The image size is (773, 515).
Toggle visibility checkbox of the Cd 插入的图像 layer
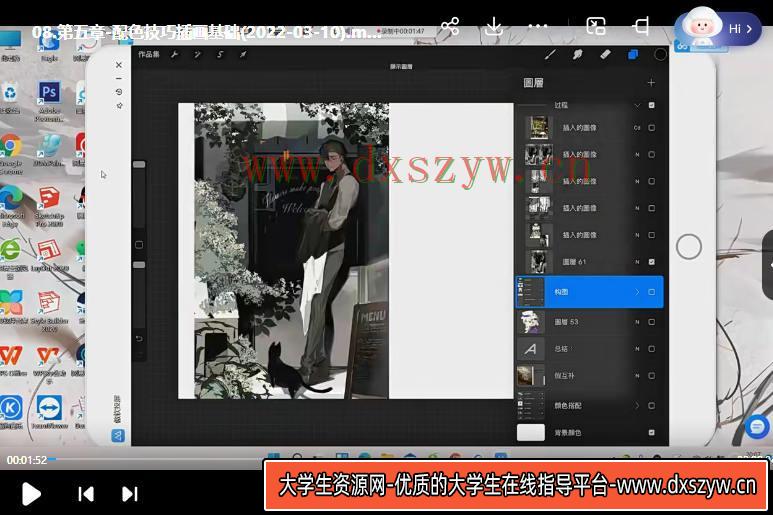(651, 128)
